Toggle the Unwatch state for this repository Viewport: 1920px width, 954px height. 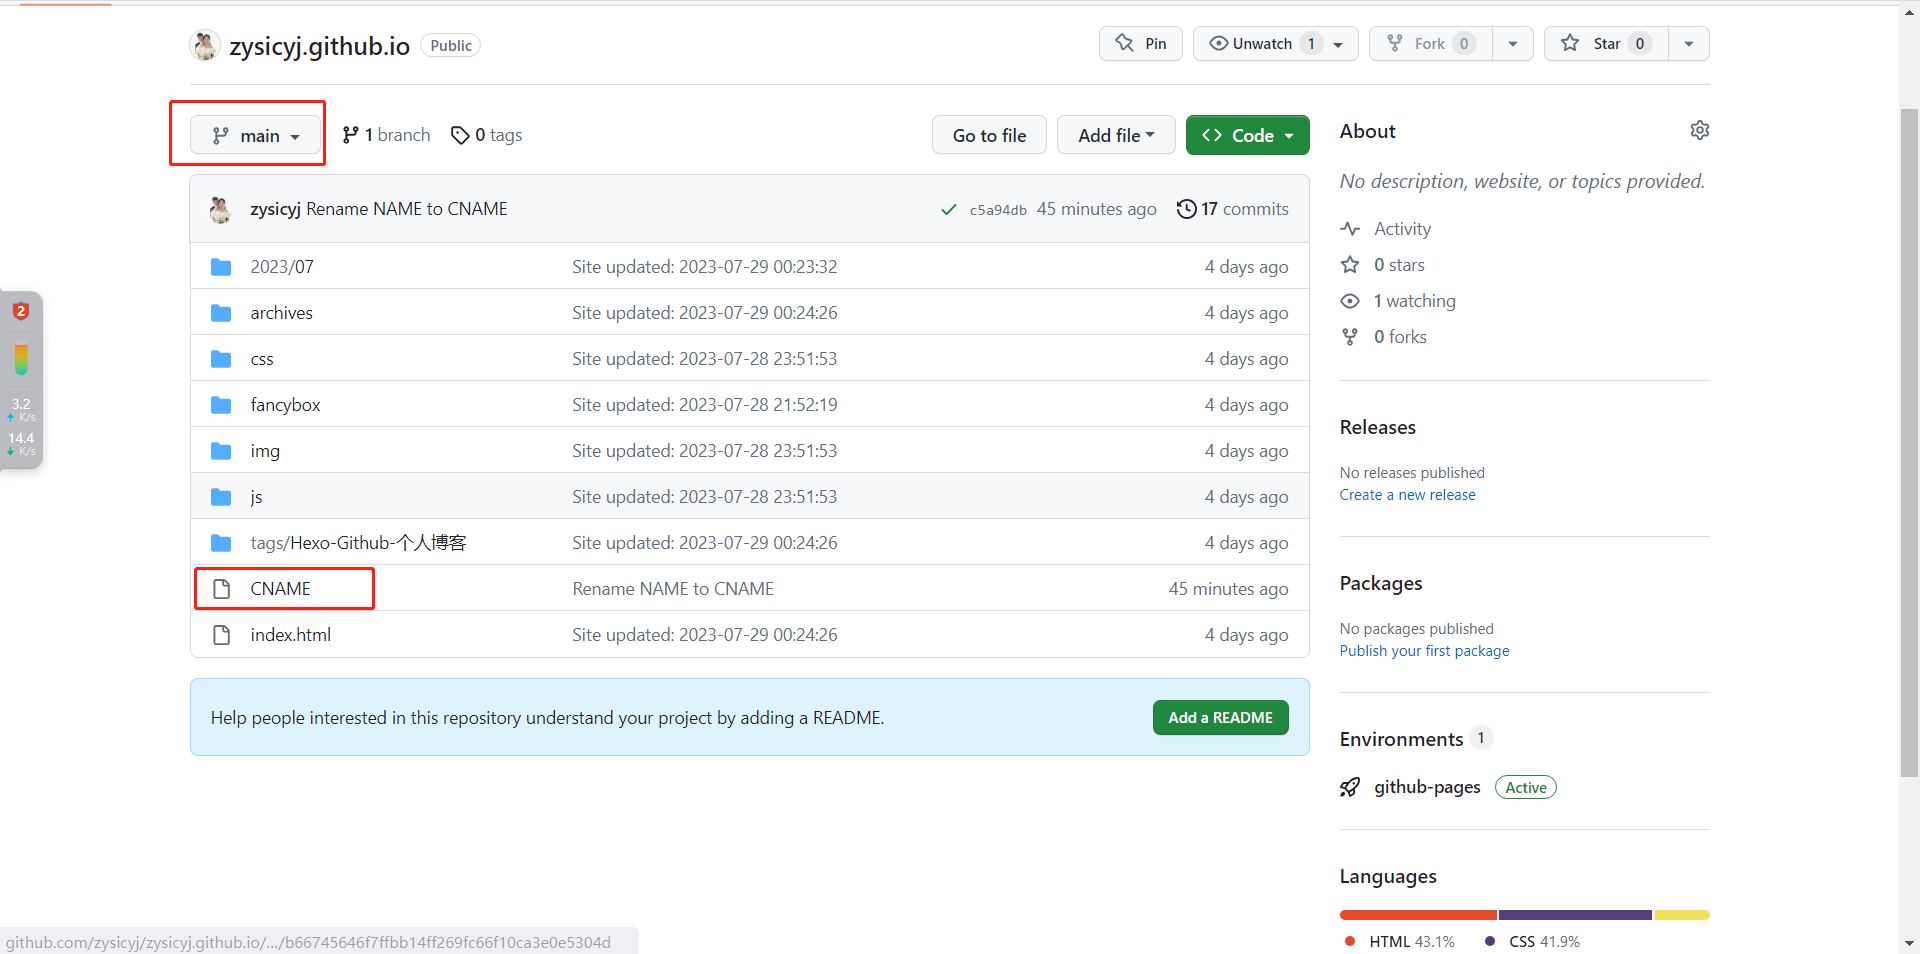click(x=1259, y=43)
